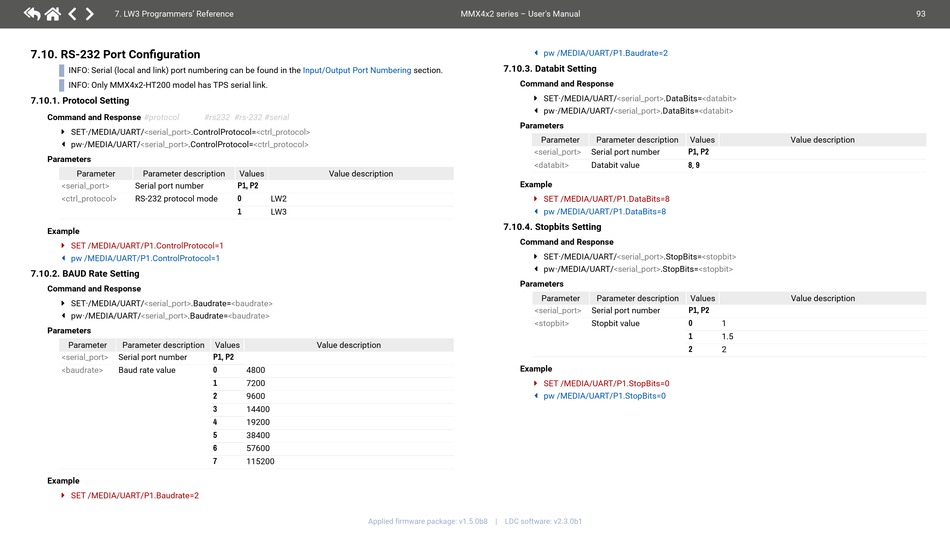Open the Home page icon

pyautogui.click(x=52, y=14)
